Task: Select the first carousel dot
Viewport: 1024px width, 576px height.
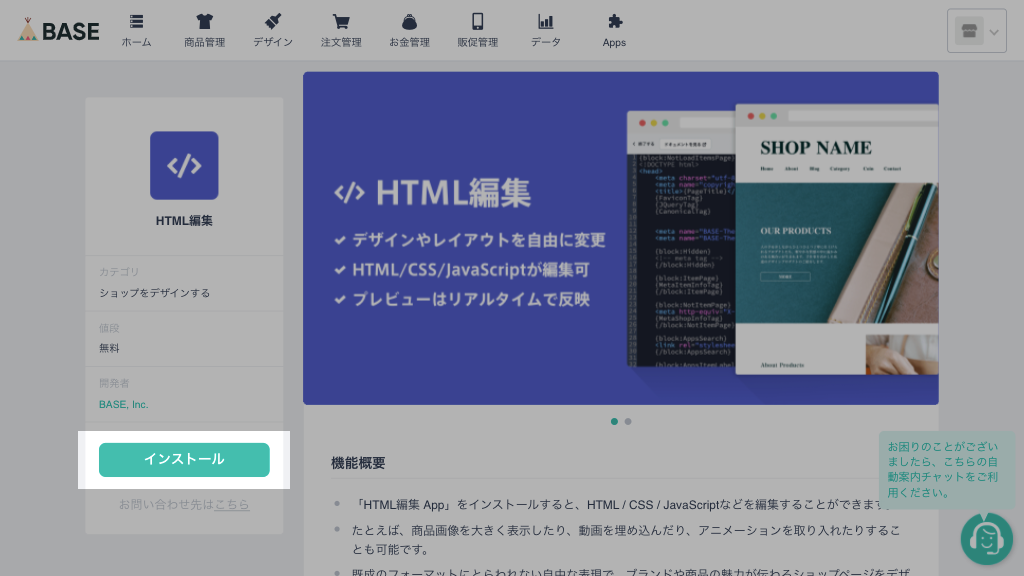Action: [614, 421]
